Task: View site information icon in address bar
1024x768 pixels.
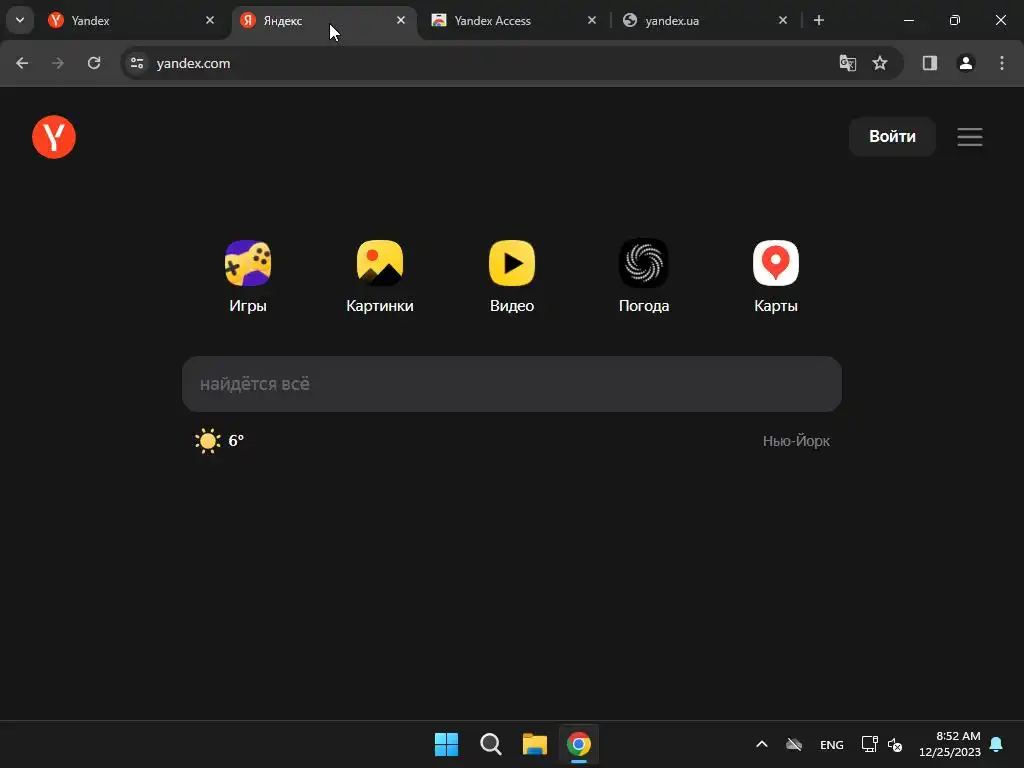Action: coord(137,63)
